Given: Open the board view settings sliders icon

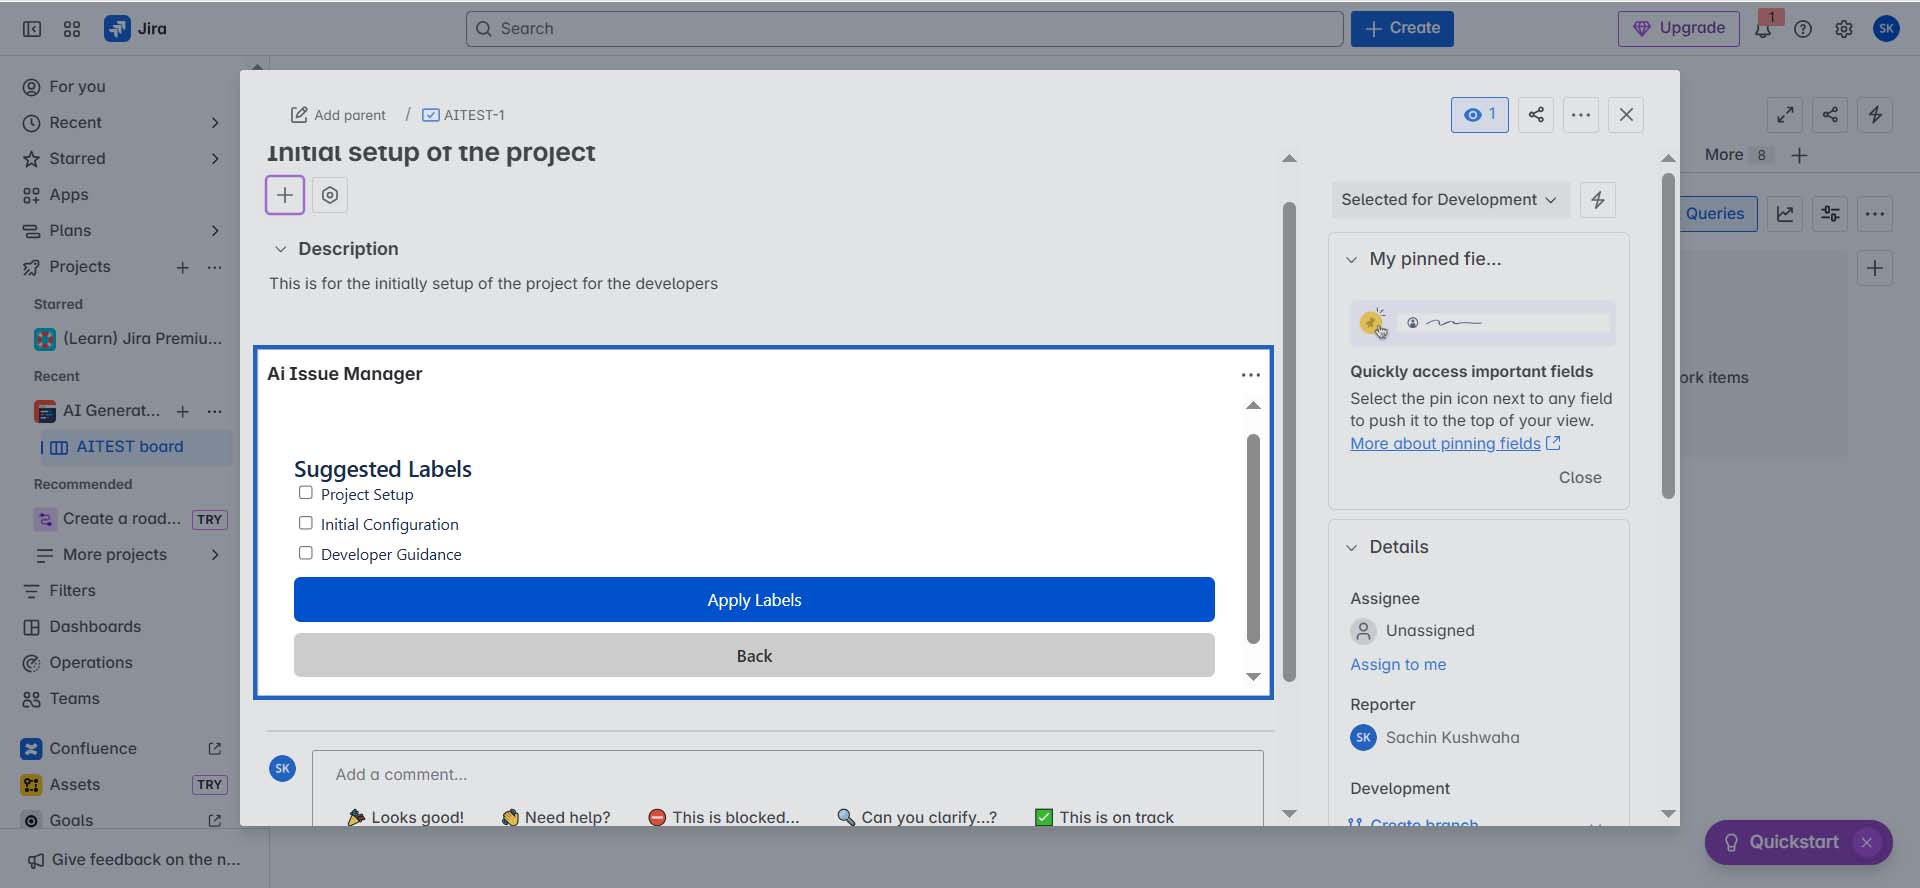Looking at the screenshot, I should [x=1830, y=214].
